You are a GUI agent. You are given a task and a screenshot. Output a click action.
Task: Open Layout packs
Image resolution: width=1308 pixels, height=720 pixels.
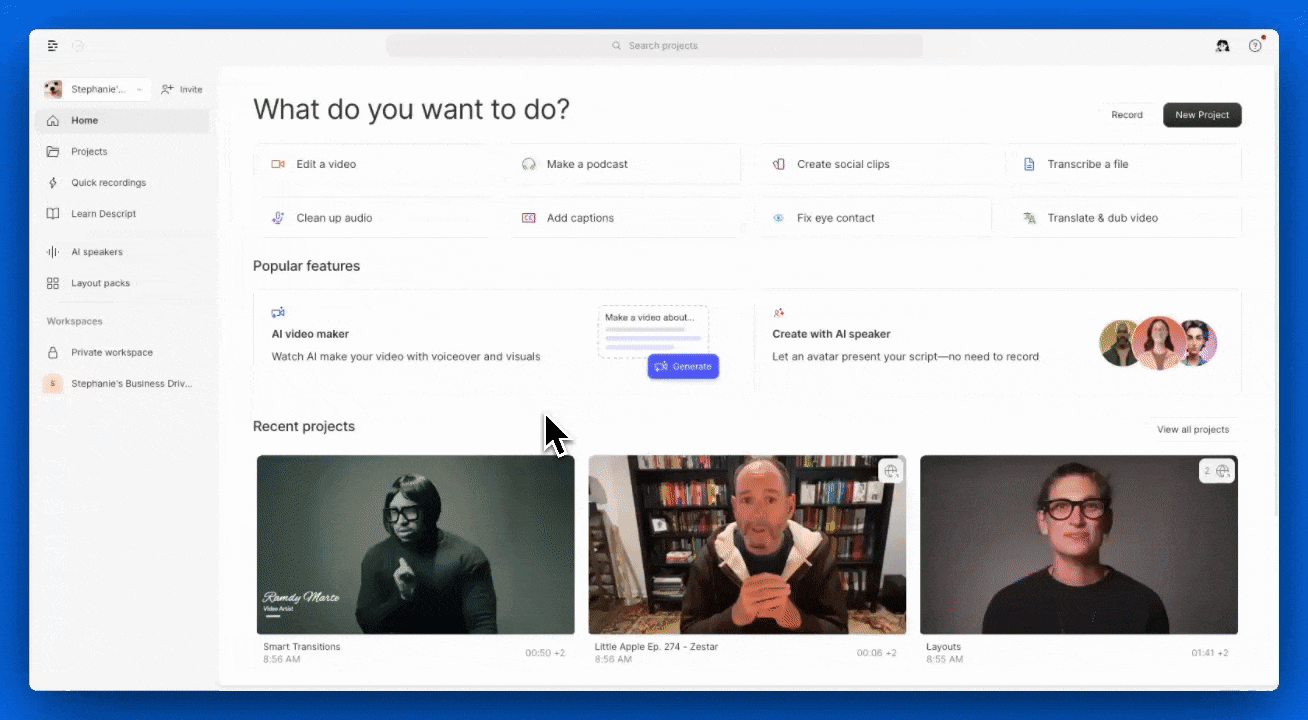click(x=99, y=283)
